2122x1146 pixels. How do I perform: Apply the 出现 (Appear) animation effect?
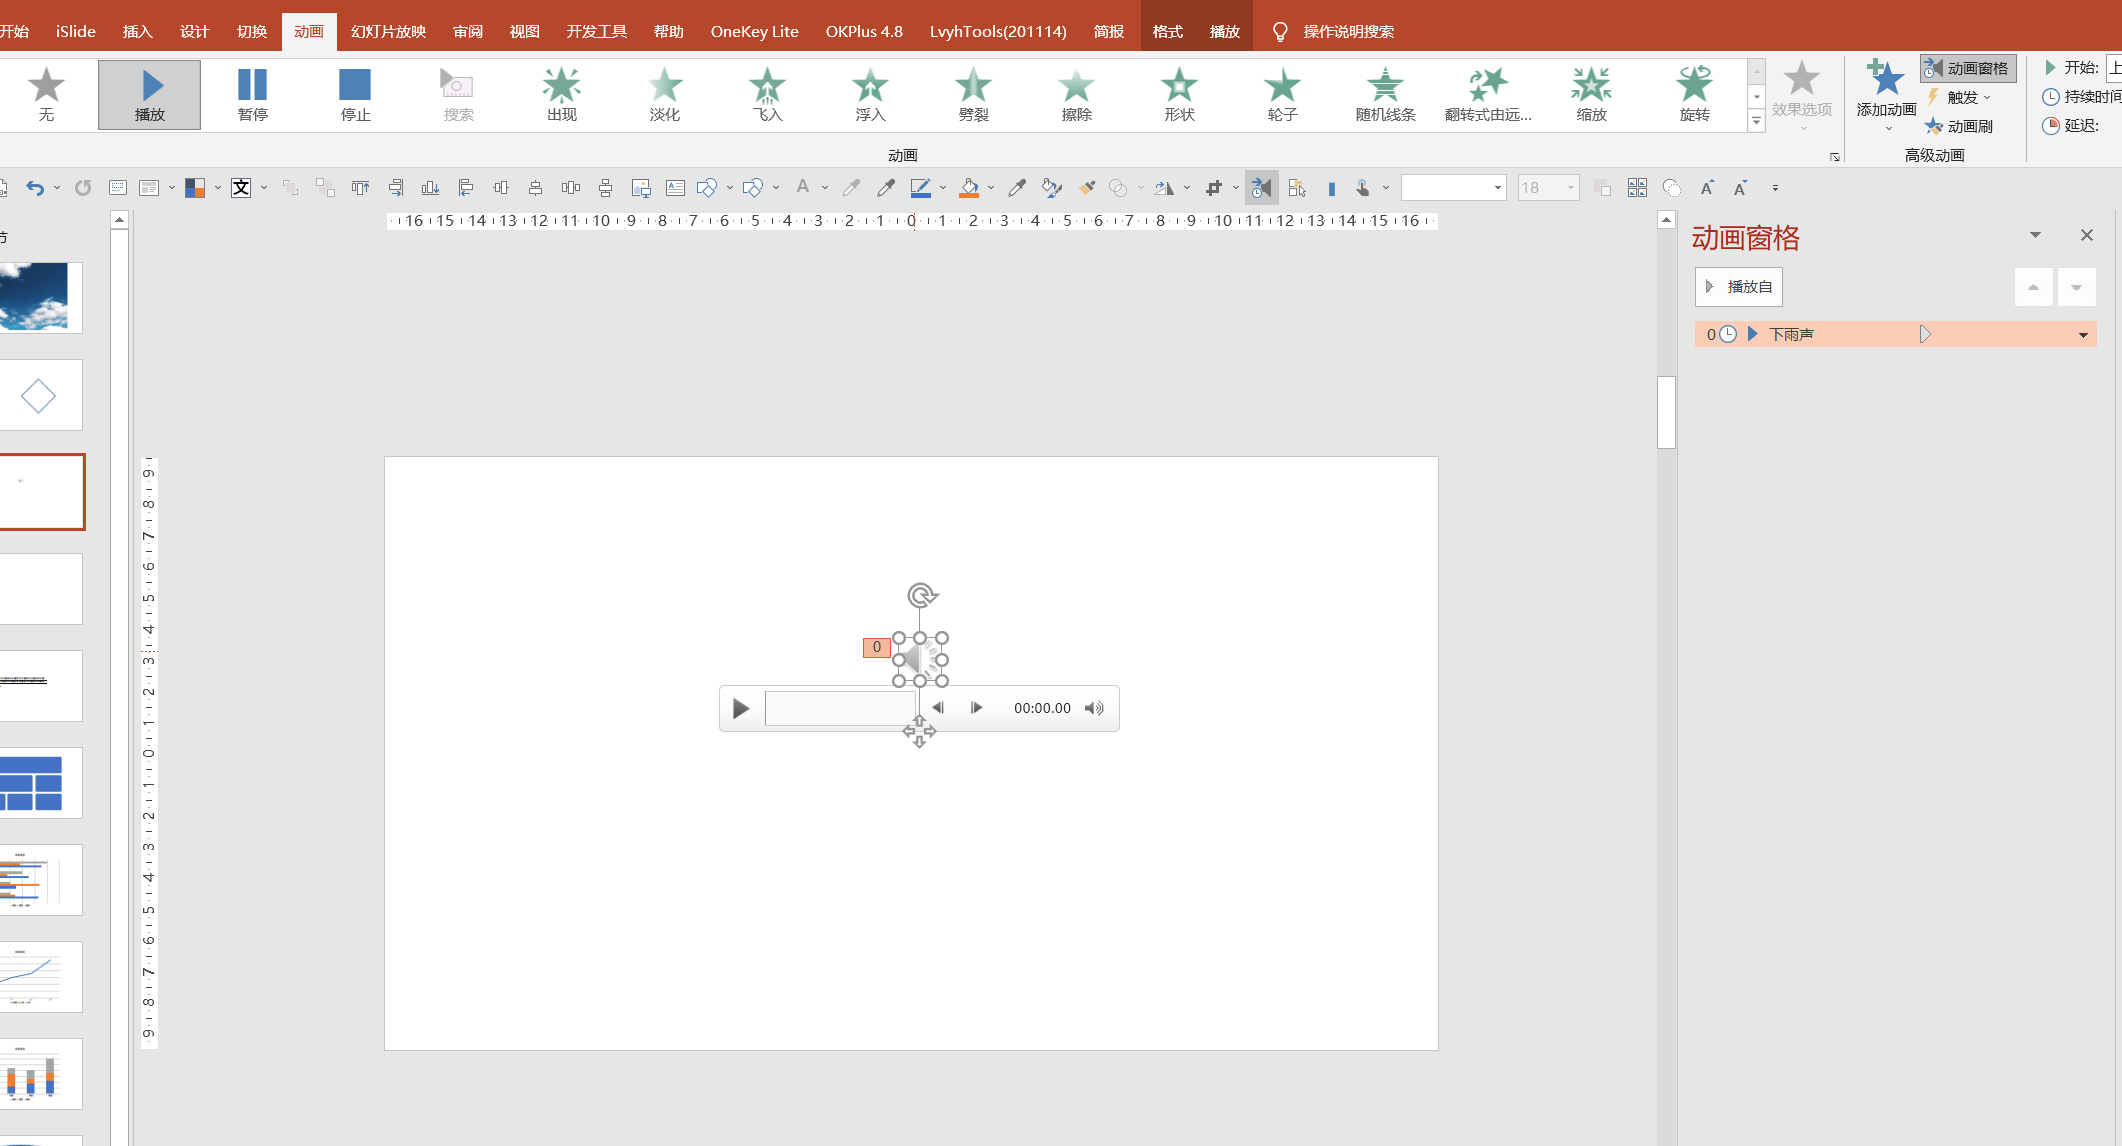click(562, 95)
